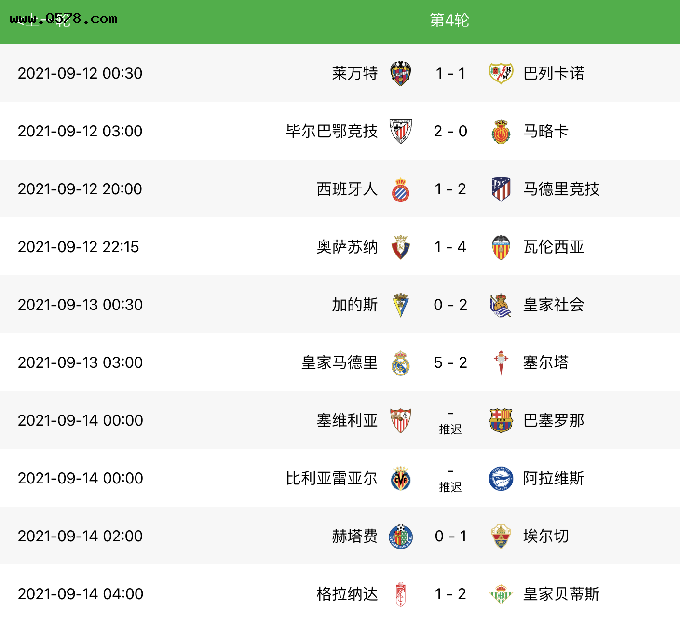Screen dimensions: 680x618
Task: Click the 格拉纳达 team name
Action: pyautogui.click(x=347, y=594)
